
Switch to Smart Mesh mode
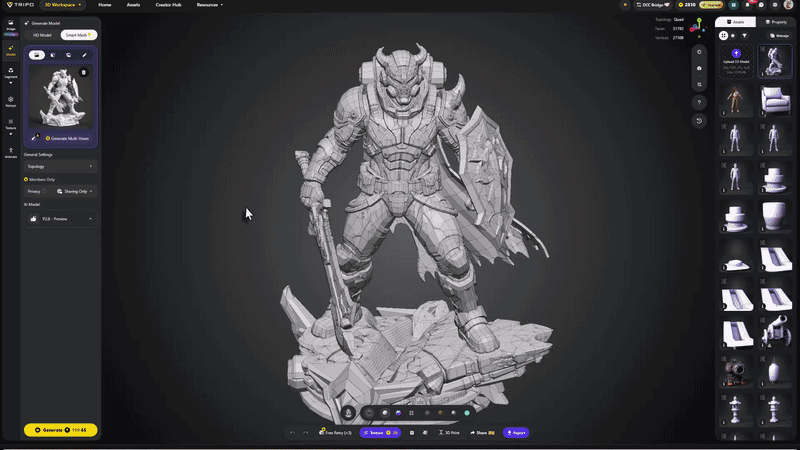(79, 35)
